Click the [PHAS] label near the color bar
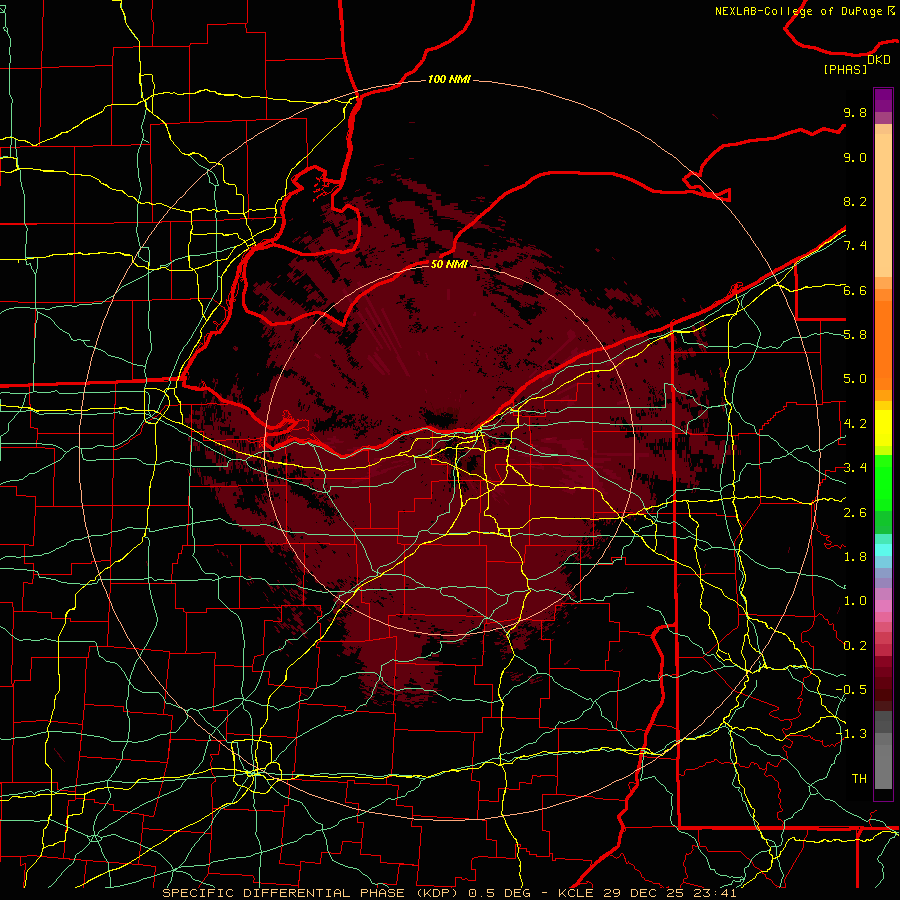This screenshot has height=900, width=900. 845,70
